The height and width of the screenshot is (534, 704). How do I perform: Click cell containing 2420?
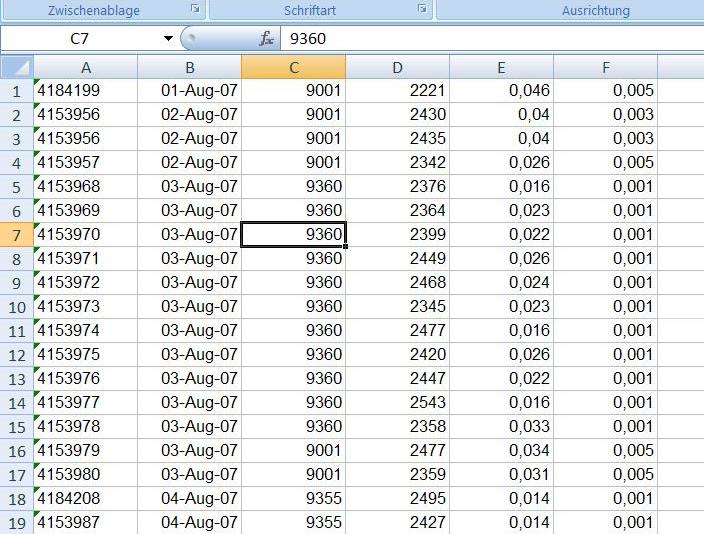point(397,355)
